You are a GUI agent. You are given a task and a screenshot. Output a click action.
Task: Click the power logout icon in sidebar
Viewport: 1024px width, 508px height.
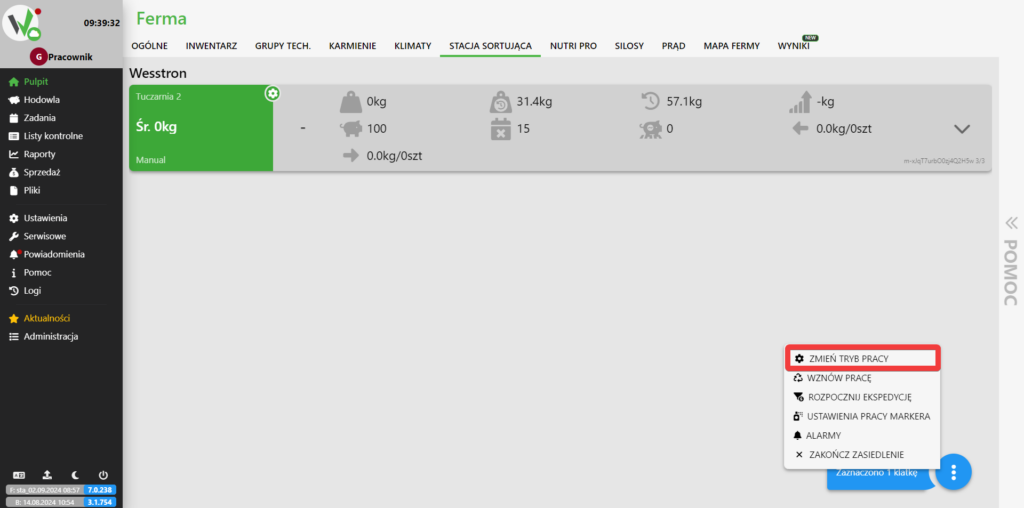[x=103, y=474]
